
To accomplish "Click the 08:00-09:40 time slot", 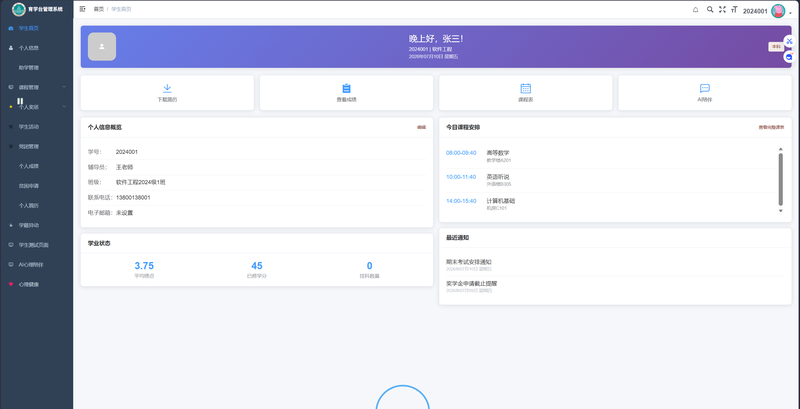I will point(461,153).
